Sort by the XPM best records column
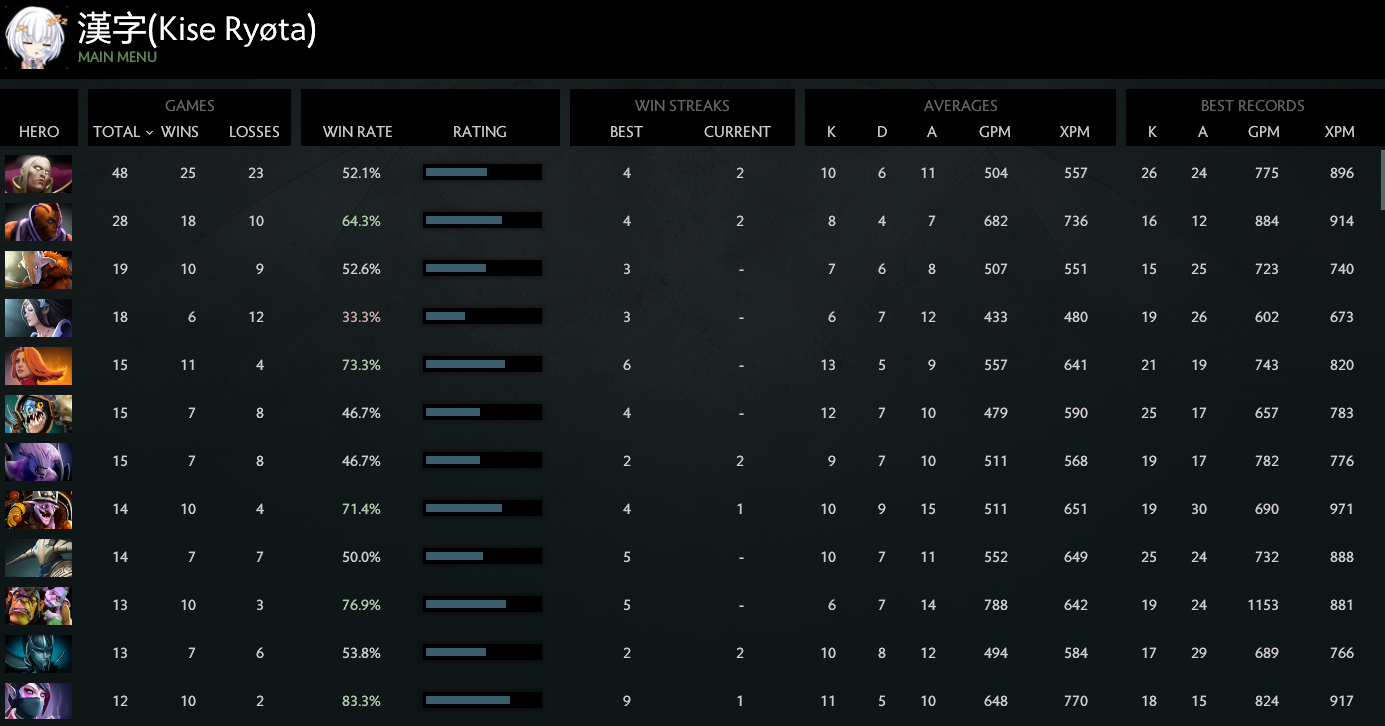Image resolution: width=1385 pixels, height=726 pixels. click(x=1340, y=131)
